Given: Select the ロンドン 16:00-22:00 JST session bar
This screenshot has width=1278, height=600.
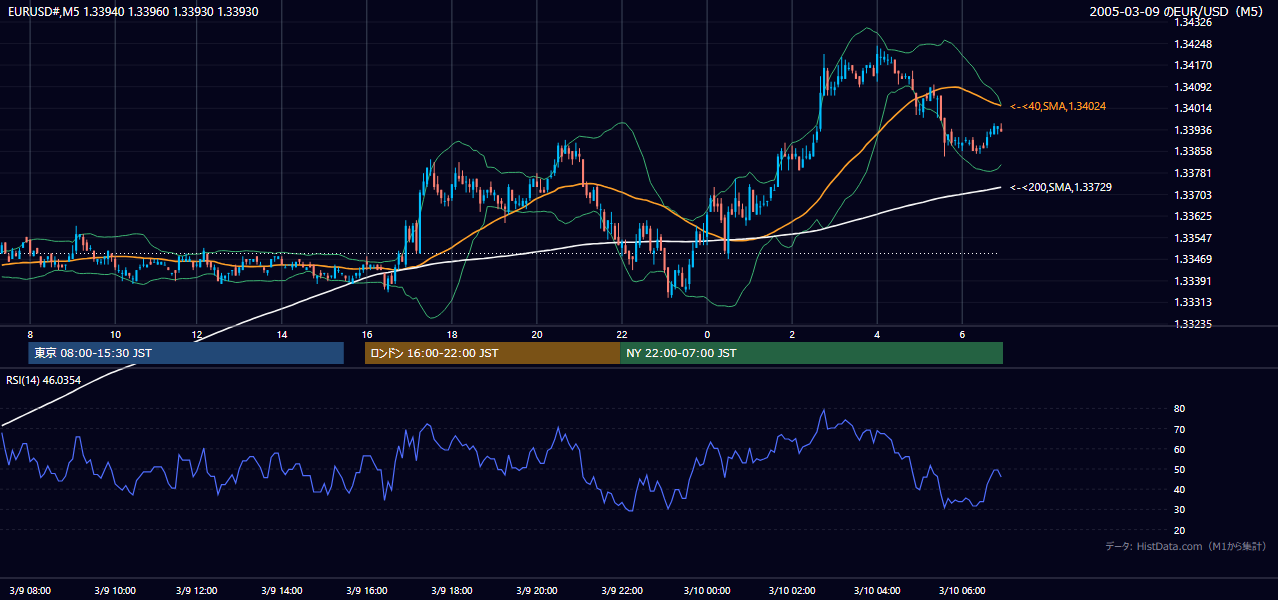Looking at the screenshot, I should (x=493, y=353).
